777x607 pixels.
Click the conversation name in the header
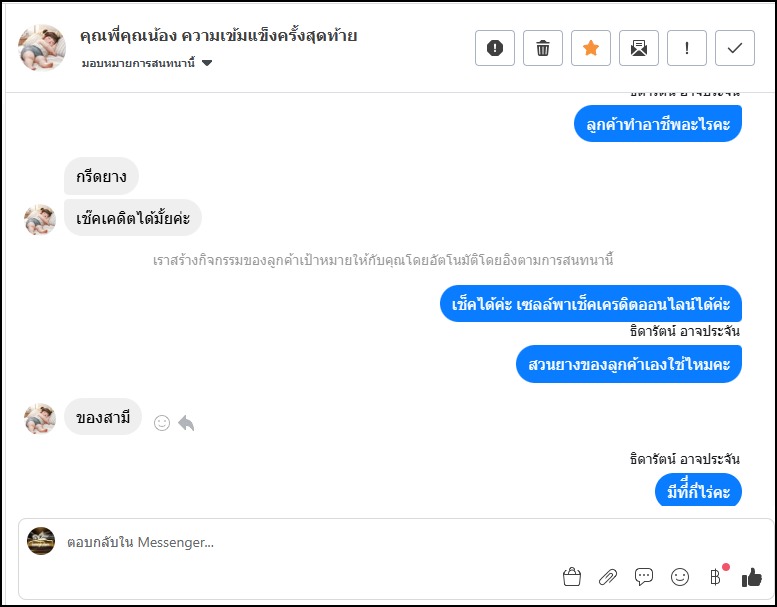tap(218, 36)
